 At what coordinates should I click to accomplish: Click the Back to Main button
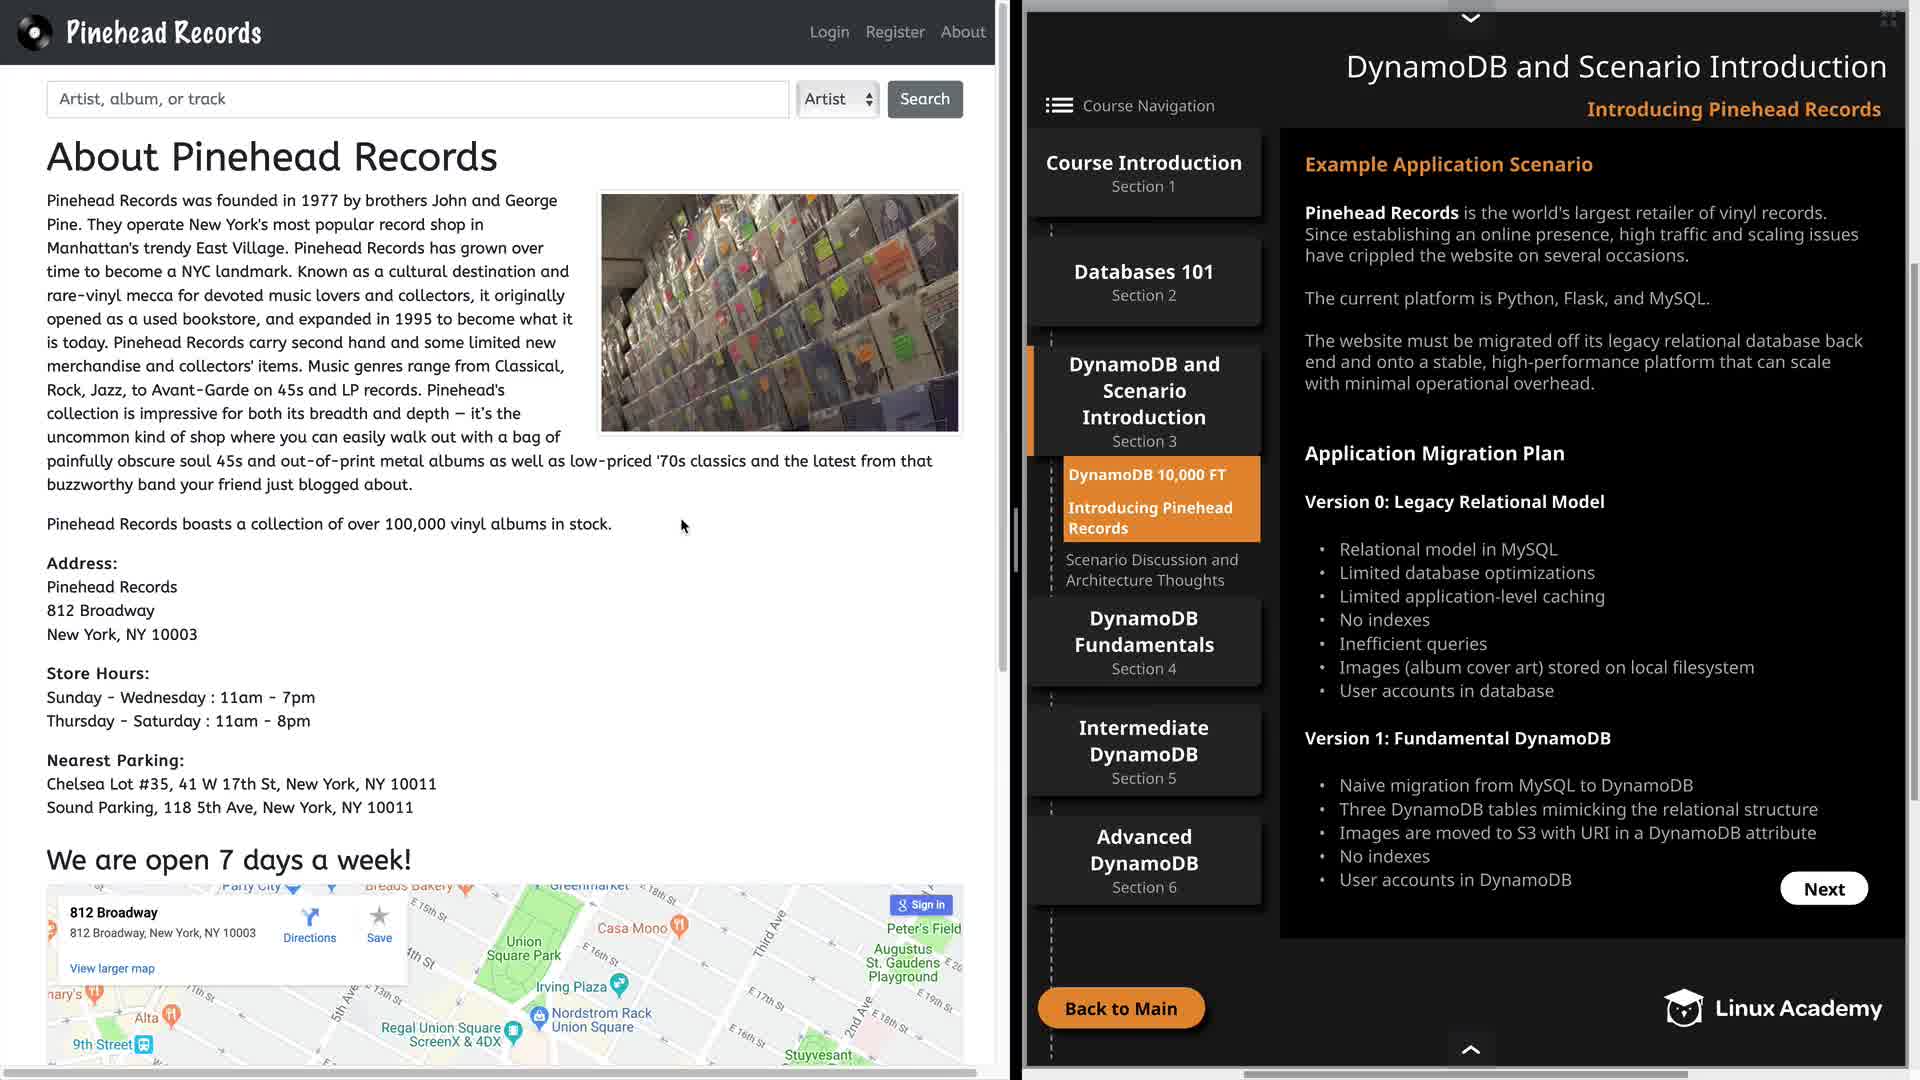click(x=1121, y=1008)
